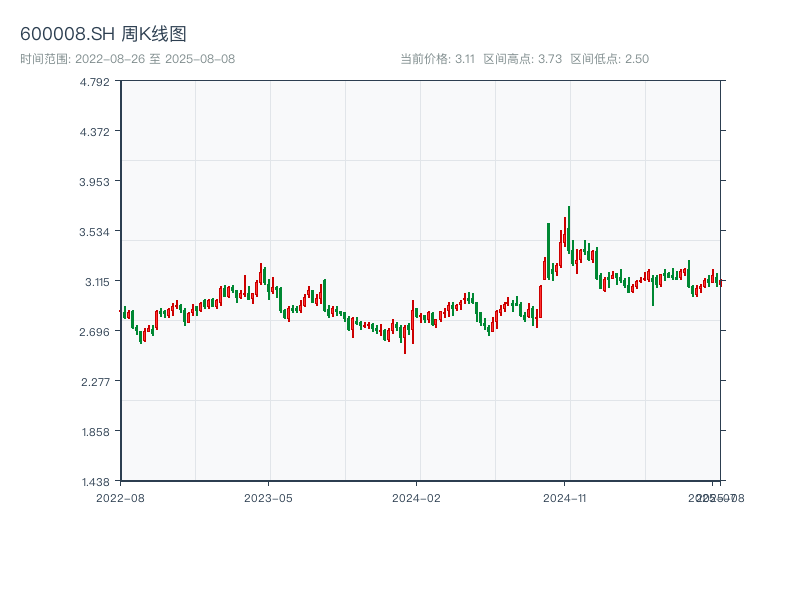Click the last candlestick at the chart's right edge

click(x=720, y=282)
